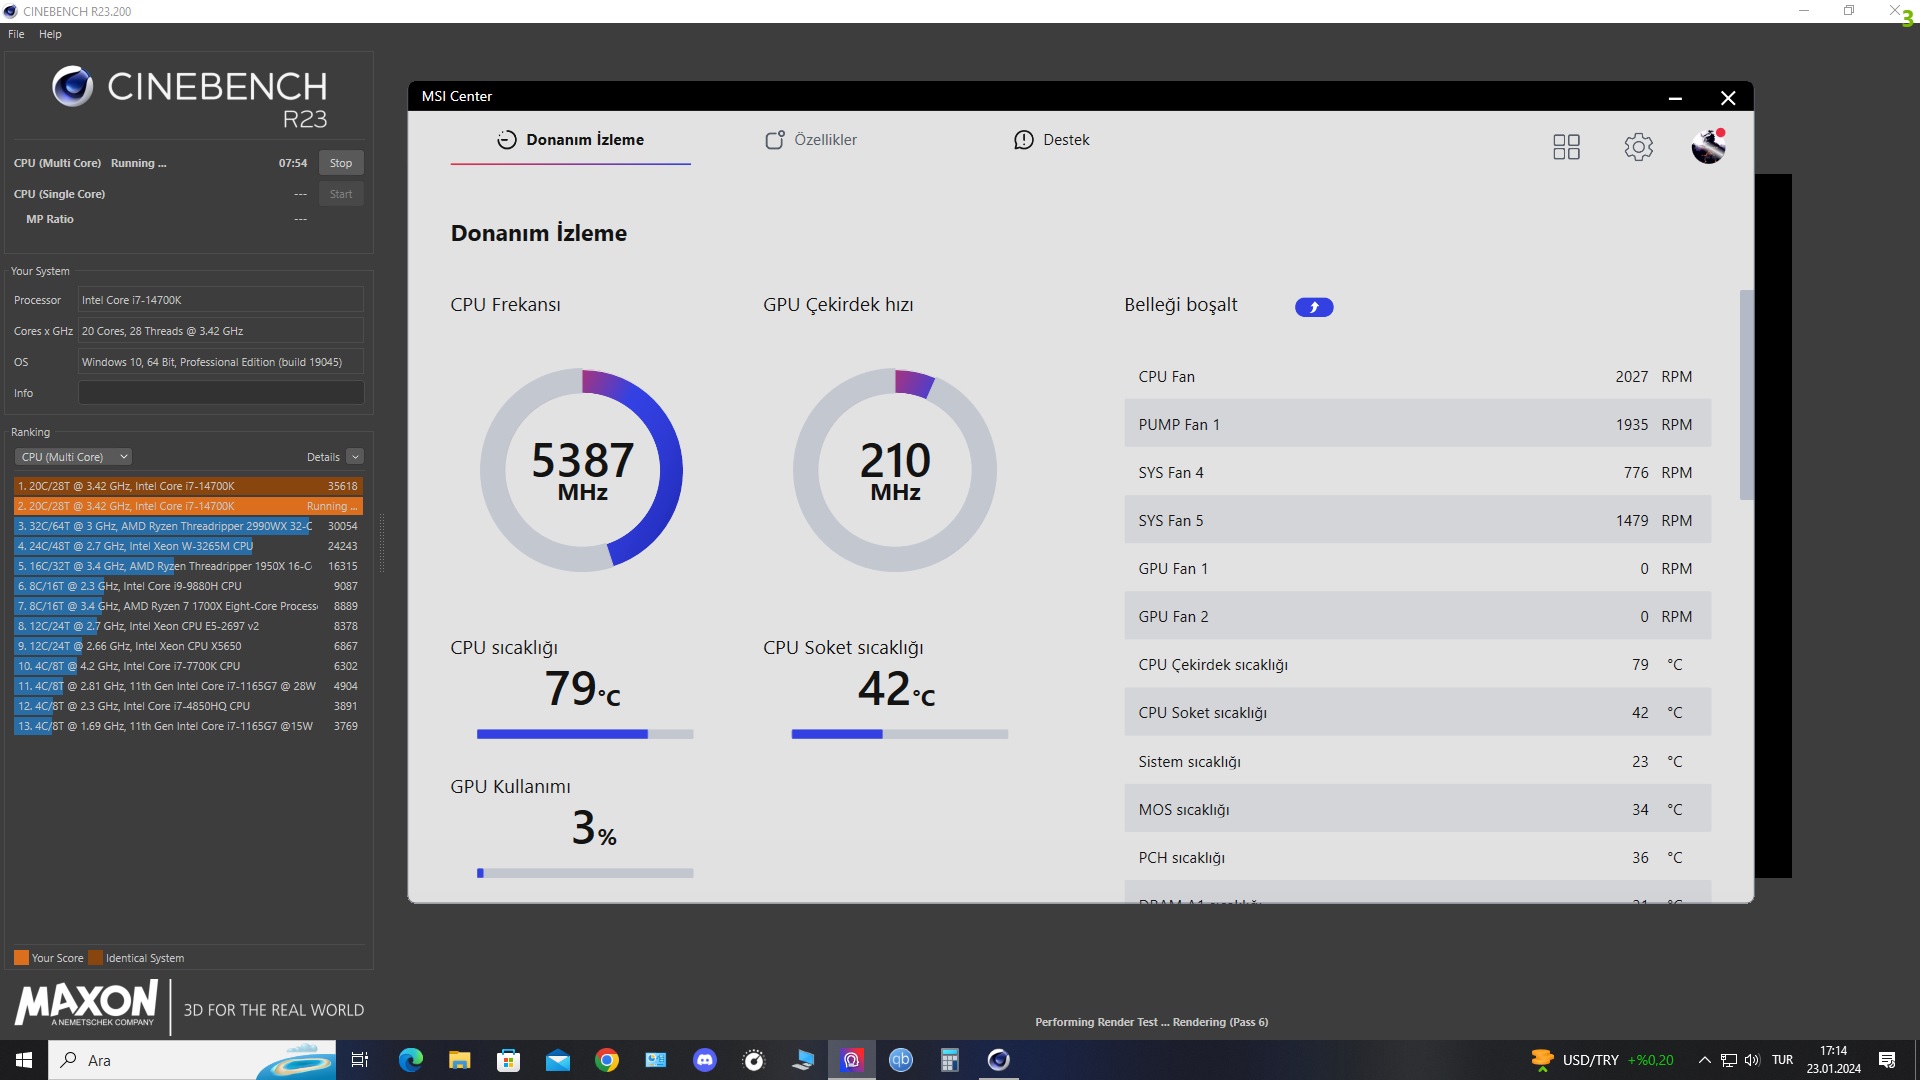Expand the ranking Details arrow button

[355, 457]
